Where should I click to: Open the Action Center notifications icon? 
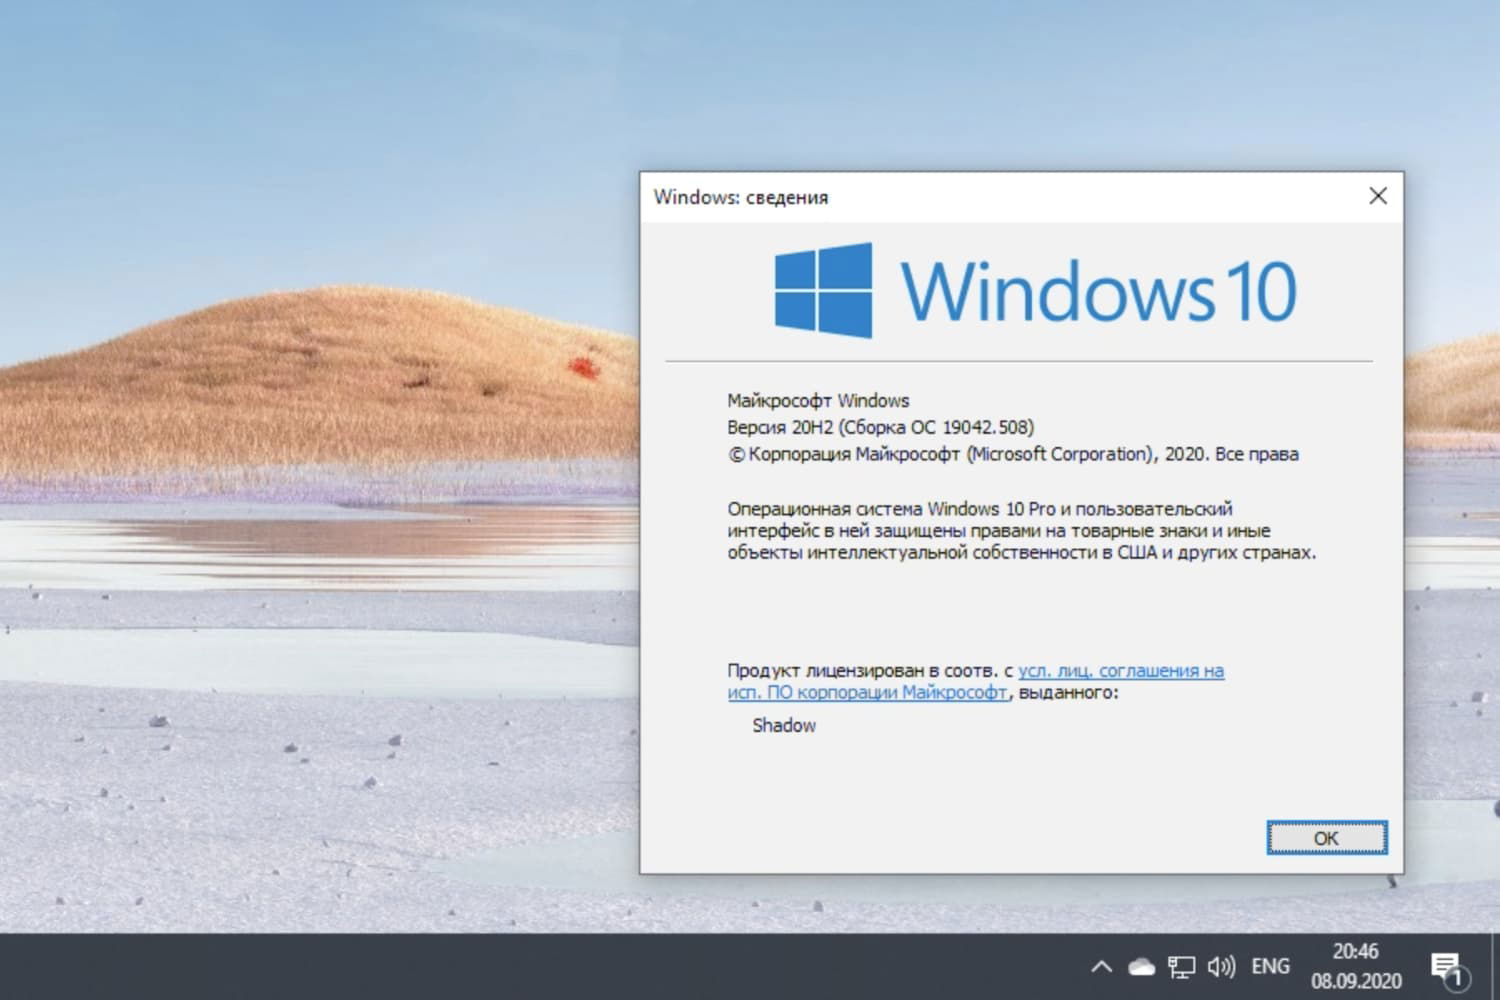[x=1447, y=966]
